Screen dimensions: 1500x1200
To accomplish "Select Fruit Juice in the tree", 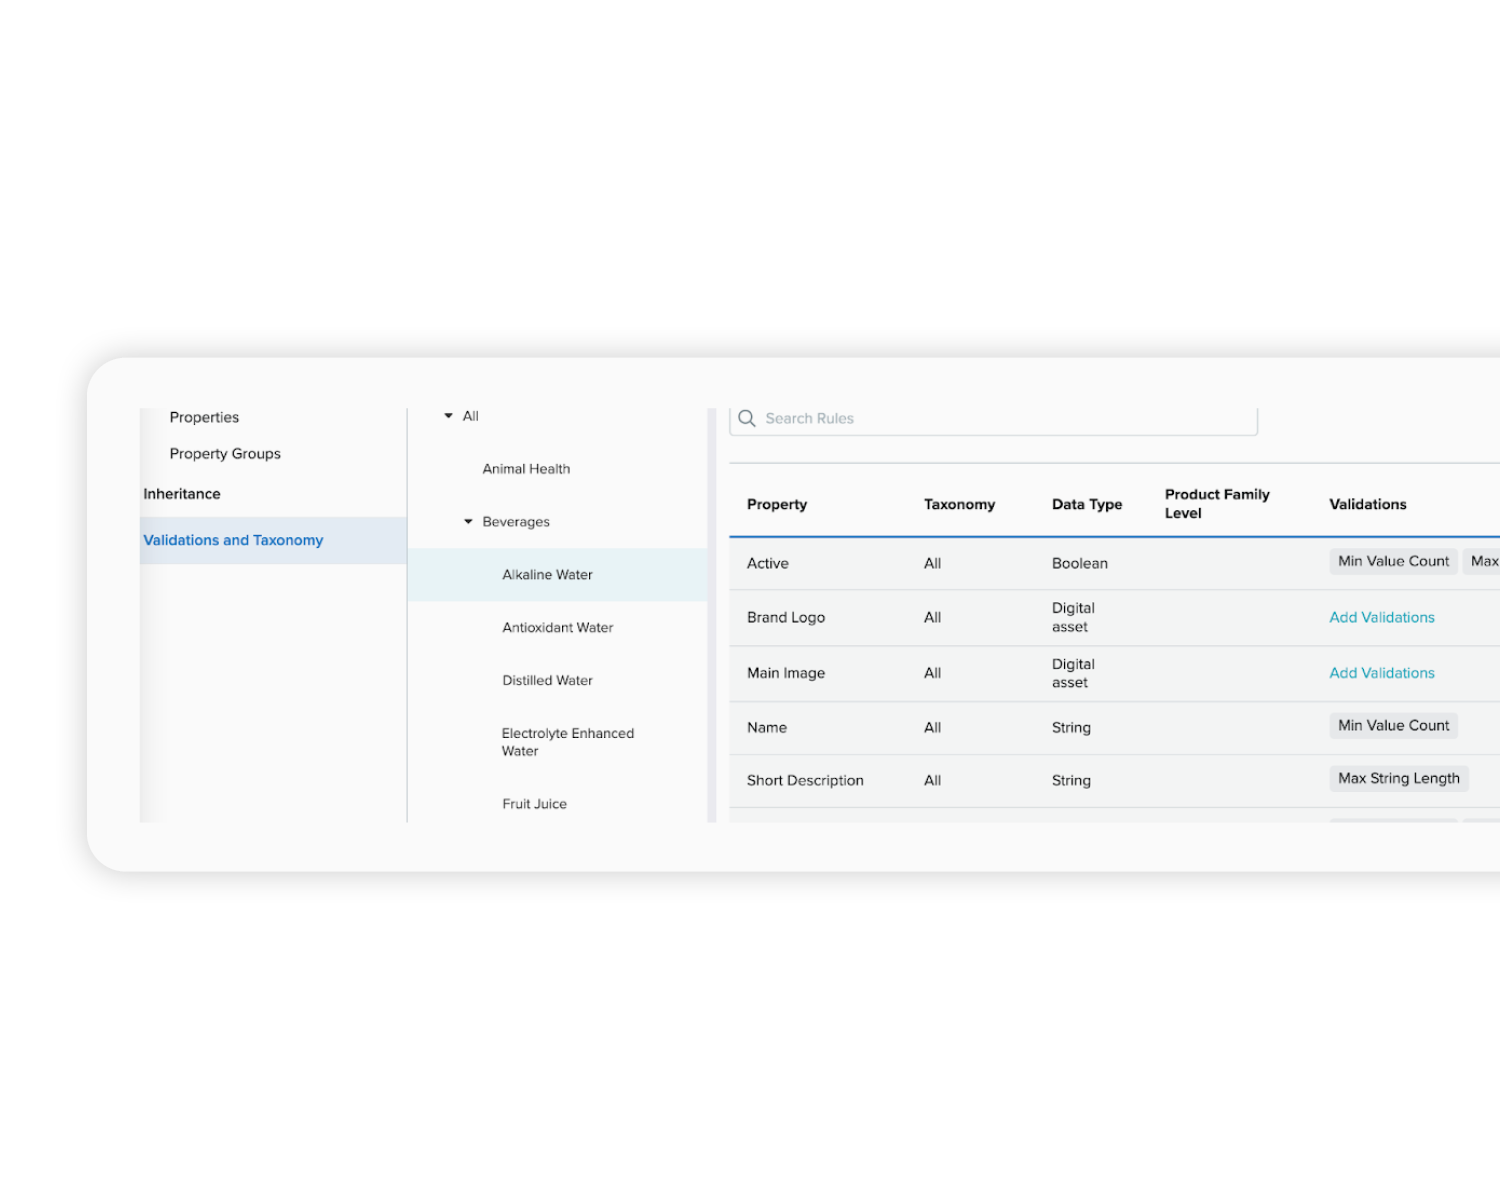I will (x=534, y=804).
